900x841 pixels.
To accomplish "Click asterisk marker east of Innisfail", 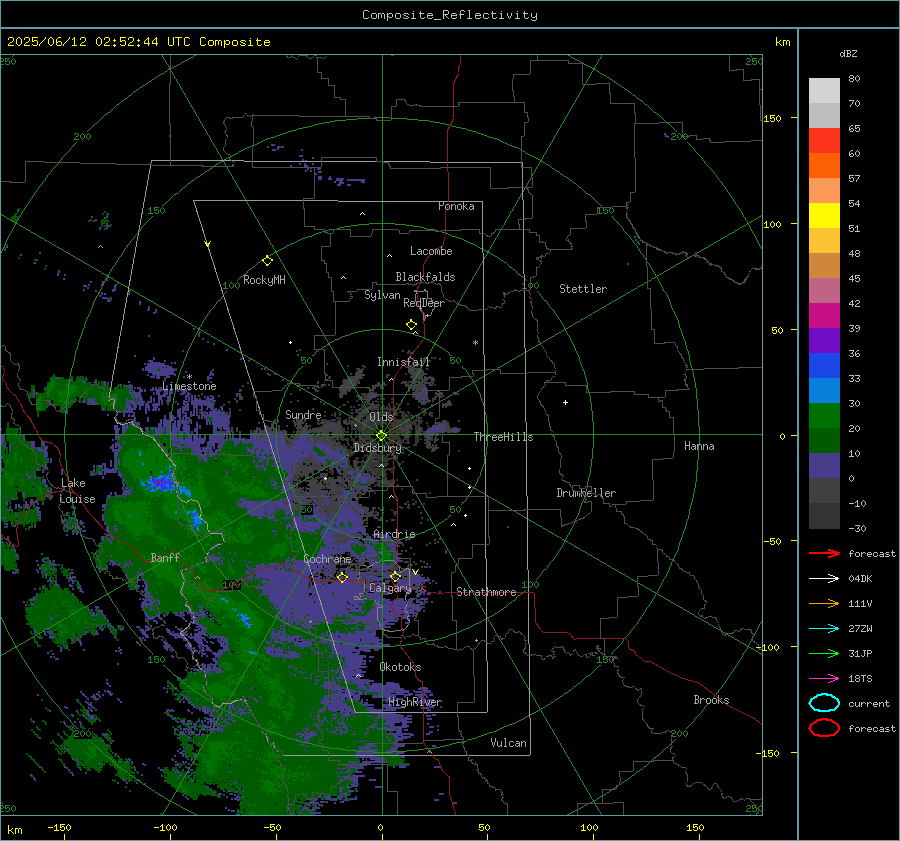I will tap(475, 343).
